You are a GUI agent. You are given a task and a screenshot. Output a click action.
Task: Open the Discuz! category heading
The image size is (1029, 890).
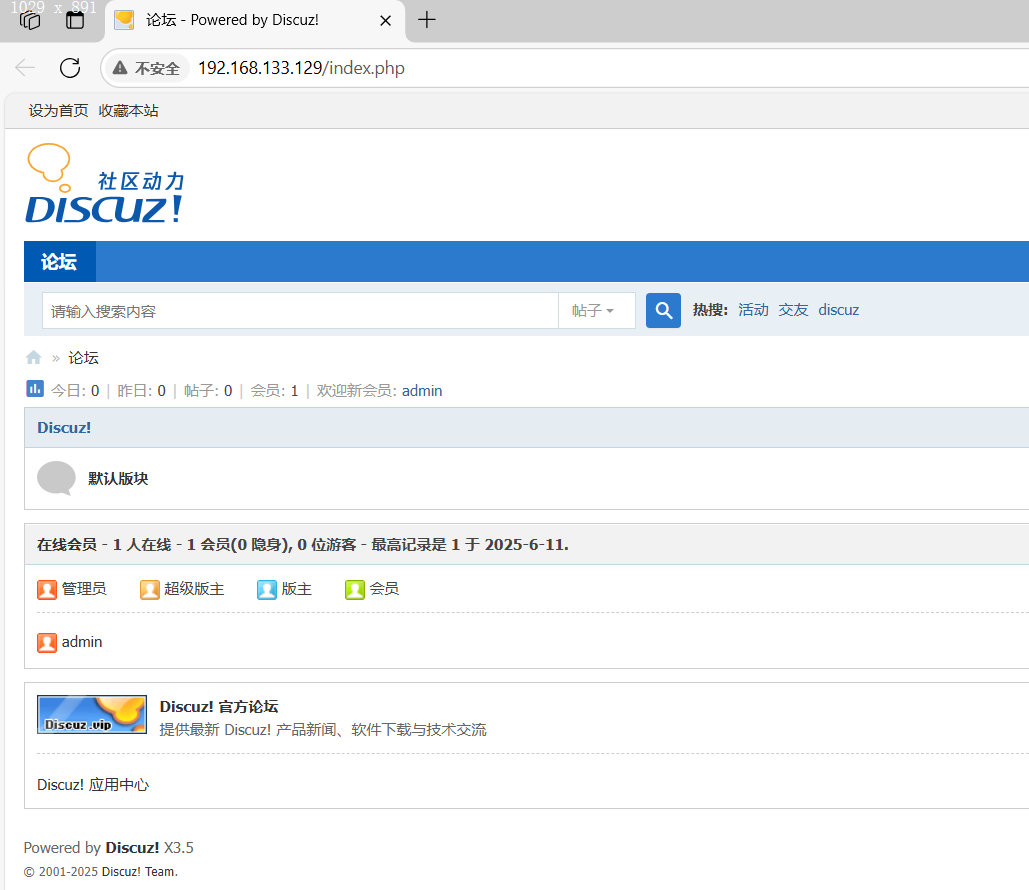pos(64,427)
